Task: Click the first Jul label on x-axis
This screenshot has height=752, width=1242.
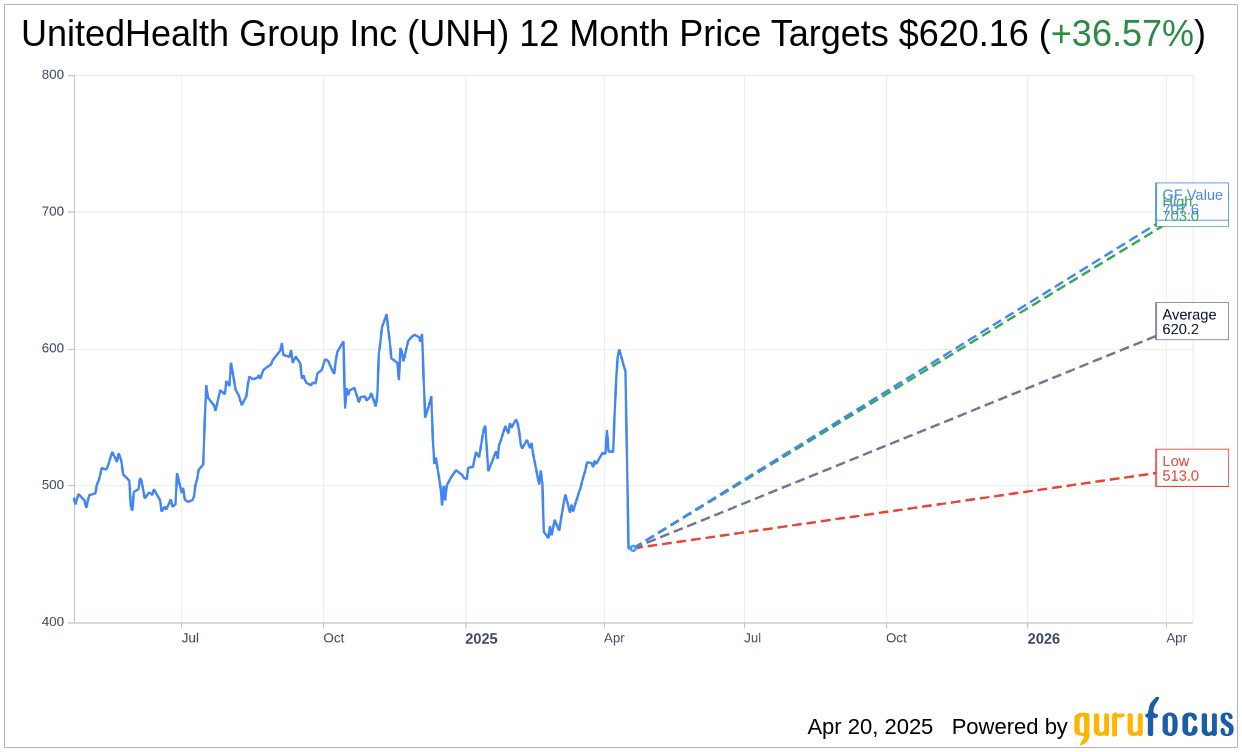Action: tap(190, 638)
